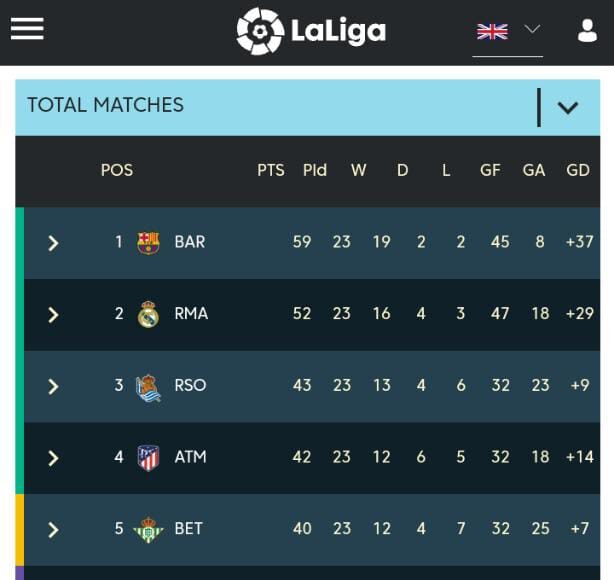Image resolution: width=614 pixels, height=580 pixels.
Task: Expand the Real Sociedad row chevron
Action: [x=54, y=387]
